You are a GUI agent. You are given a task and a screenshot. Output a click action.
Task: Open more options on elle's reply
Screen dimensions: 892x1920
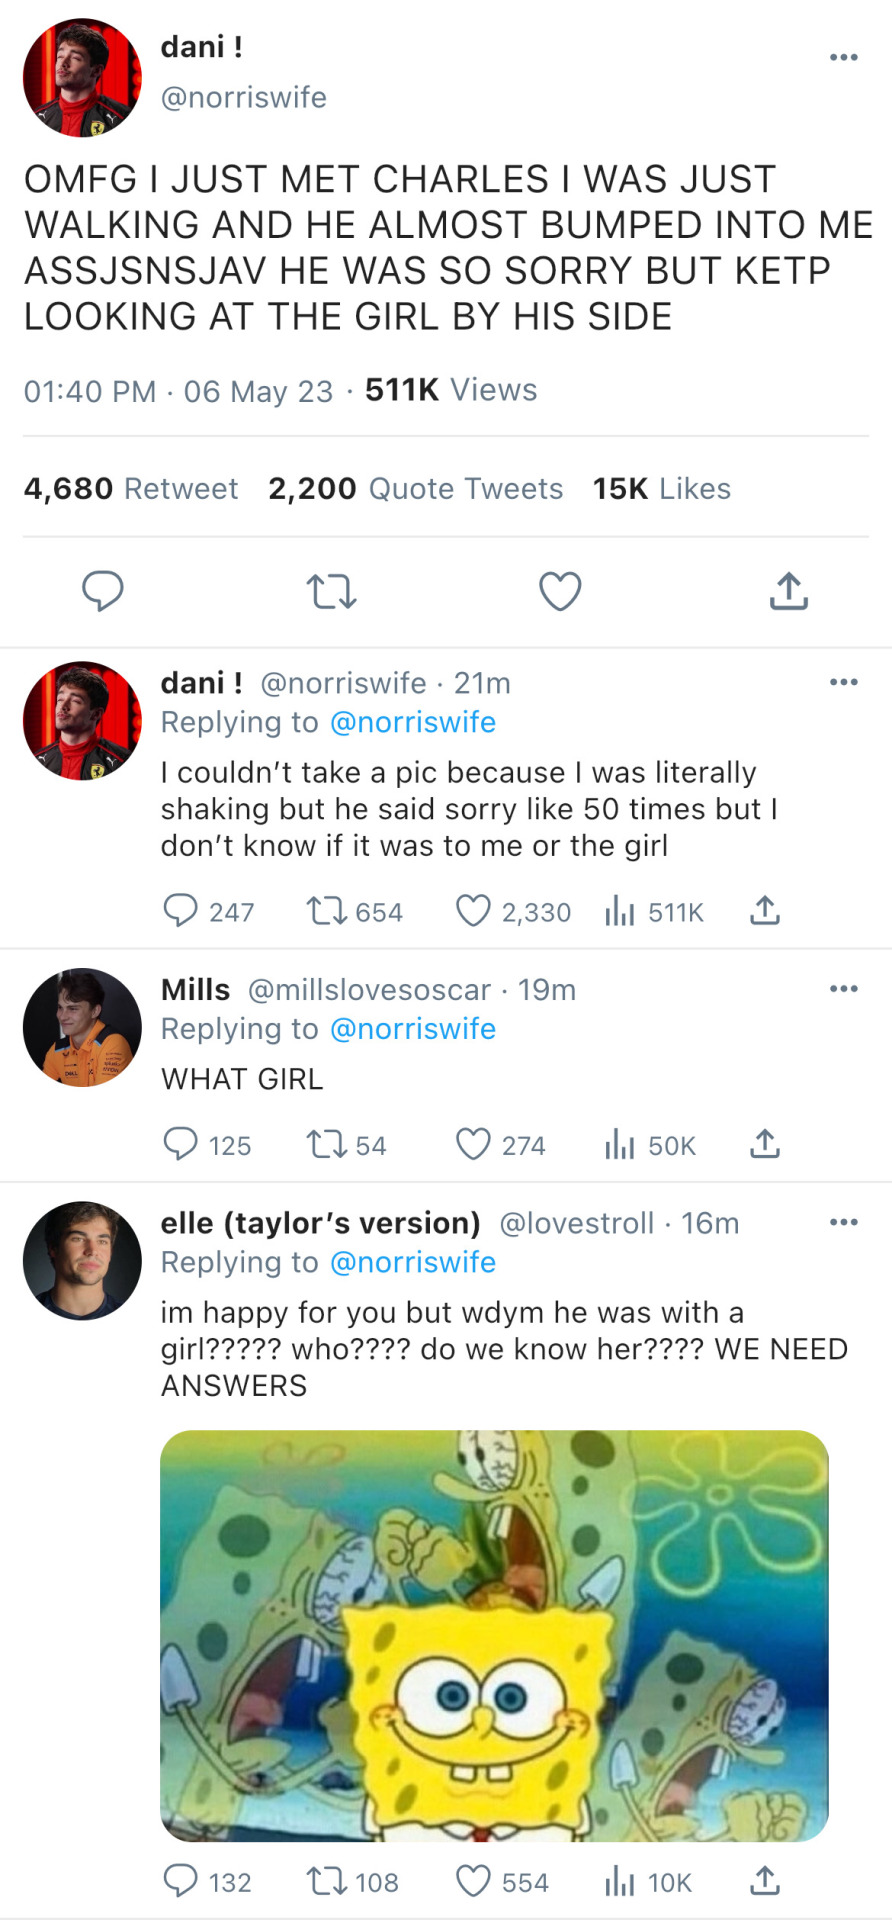click(844, 1222)
